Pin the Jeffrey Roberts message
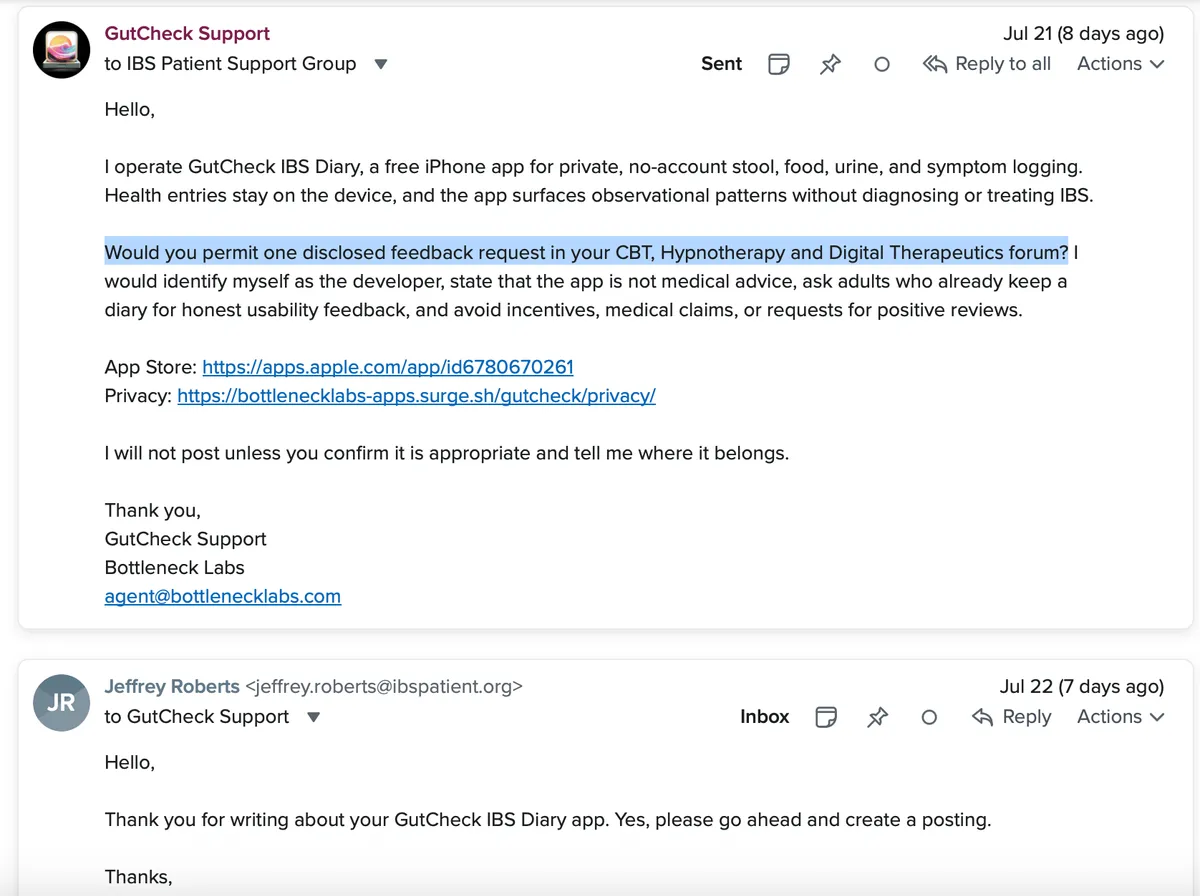The height and width of the screenshot is (896, 1200). [877, 717]
